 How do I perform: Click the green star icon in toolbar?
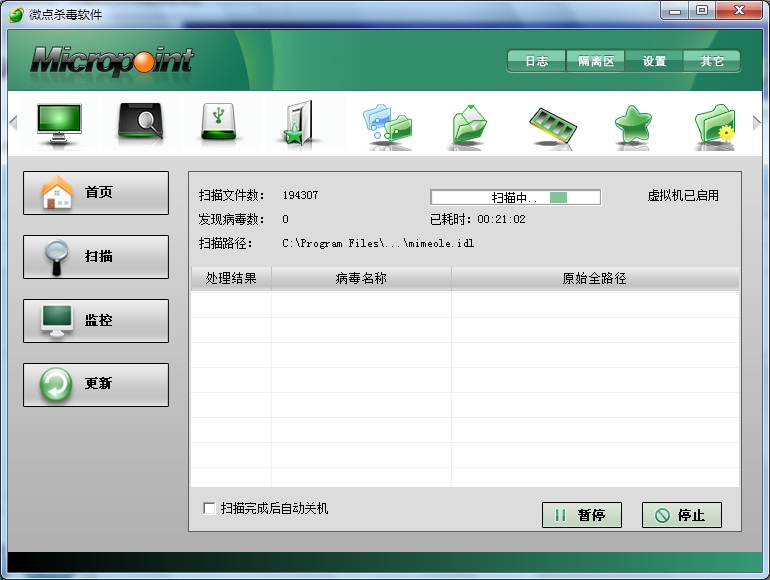(x=633, y=123)
